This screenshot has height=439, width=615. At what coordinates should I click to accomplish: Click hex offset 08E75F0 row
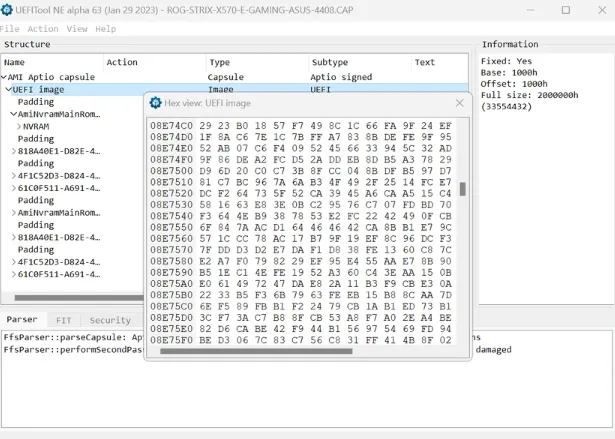pyautogui.click(x=301, y=340)
